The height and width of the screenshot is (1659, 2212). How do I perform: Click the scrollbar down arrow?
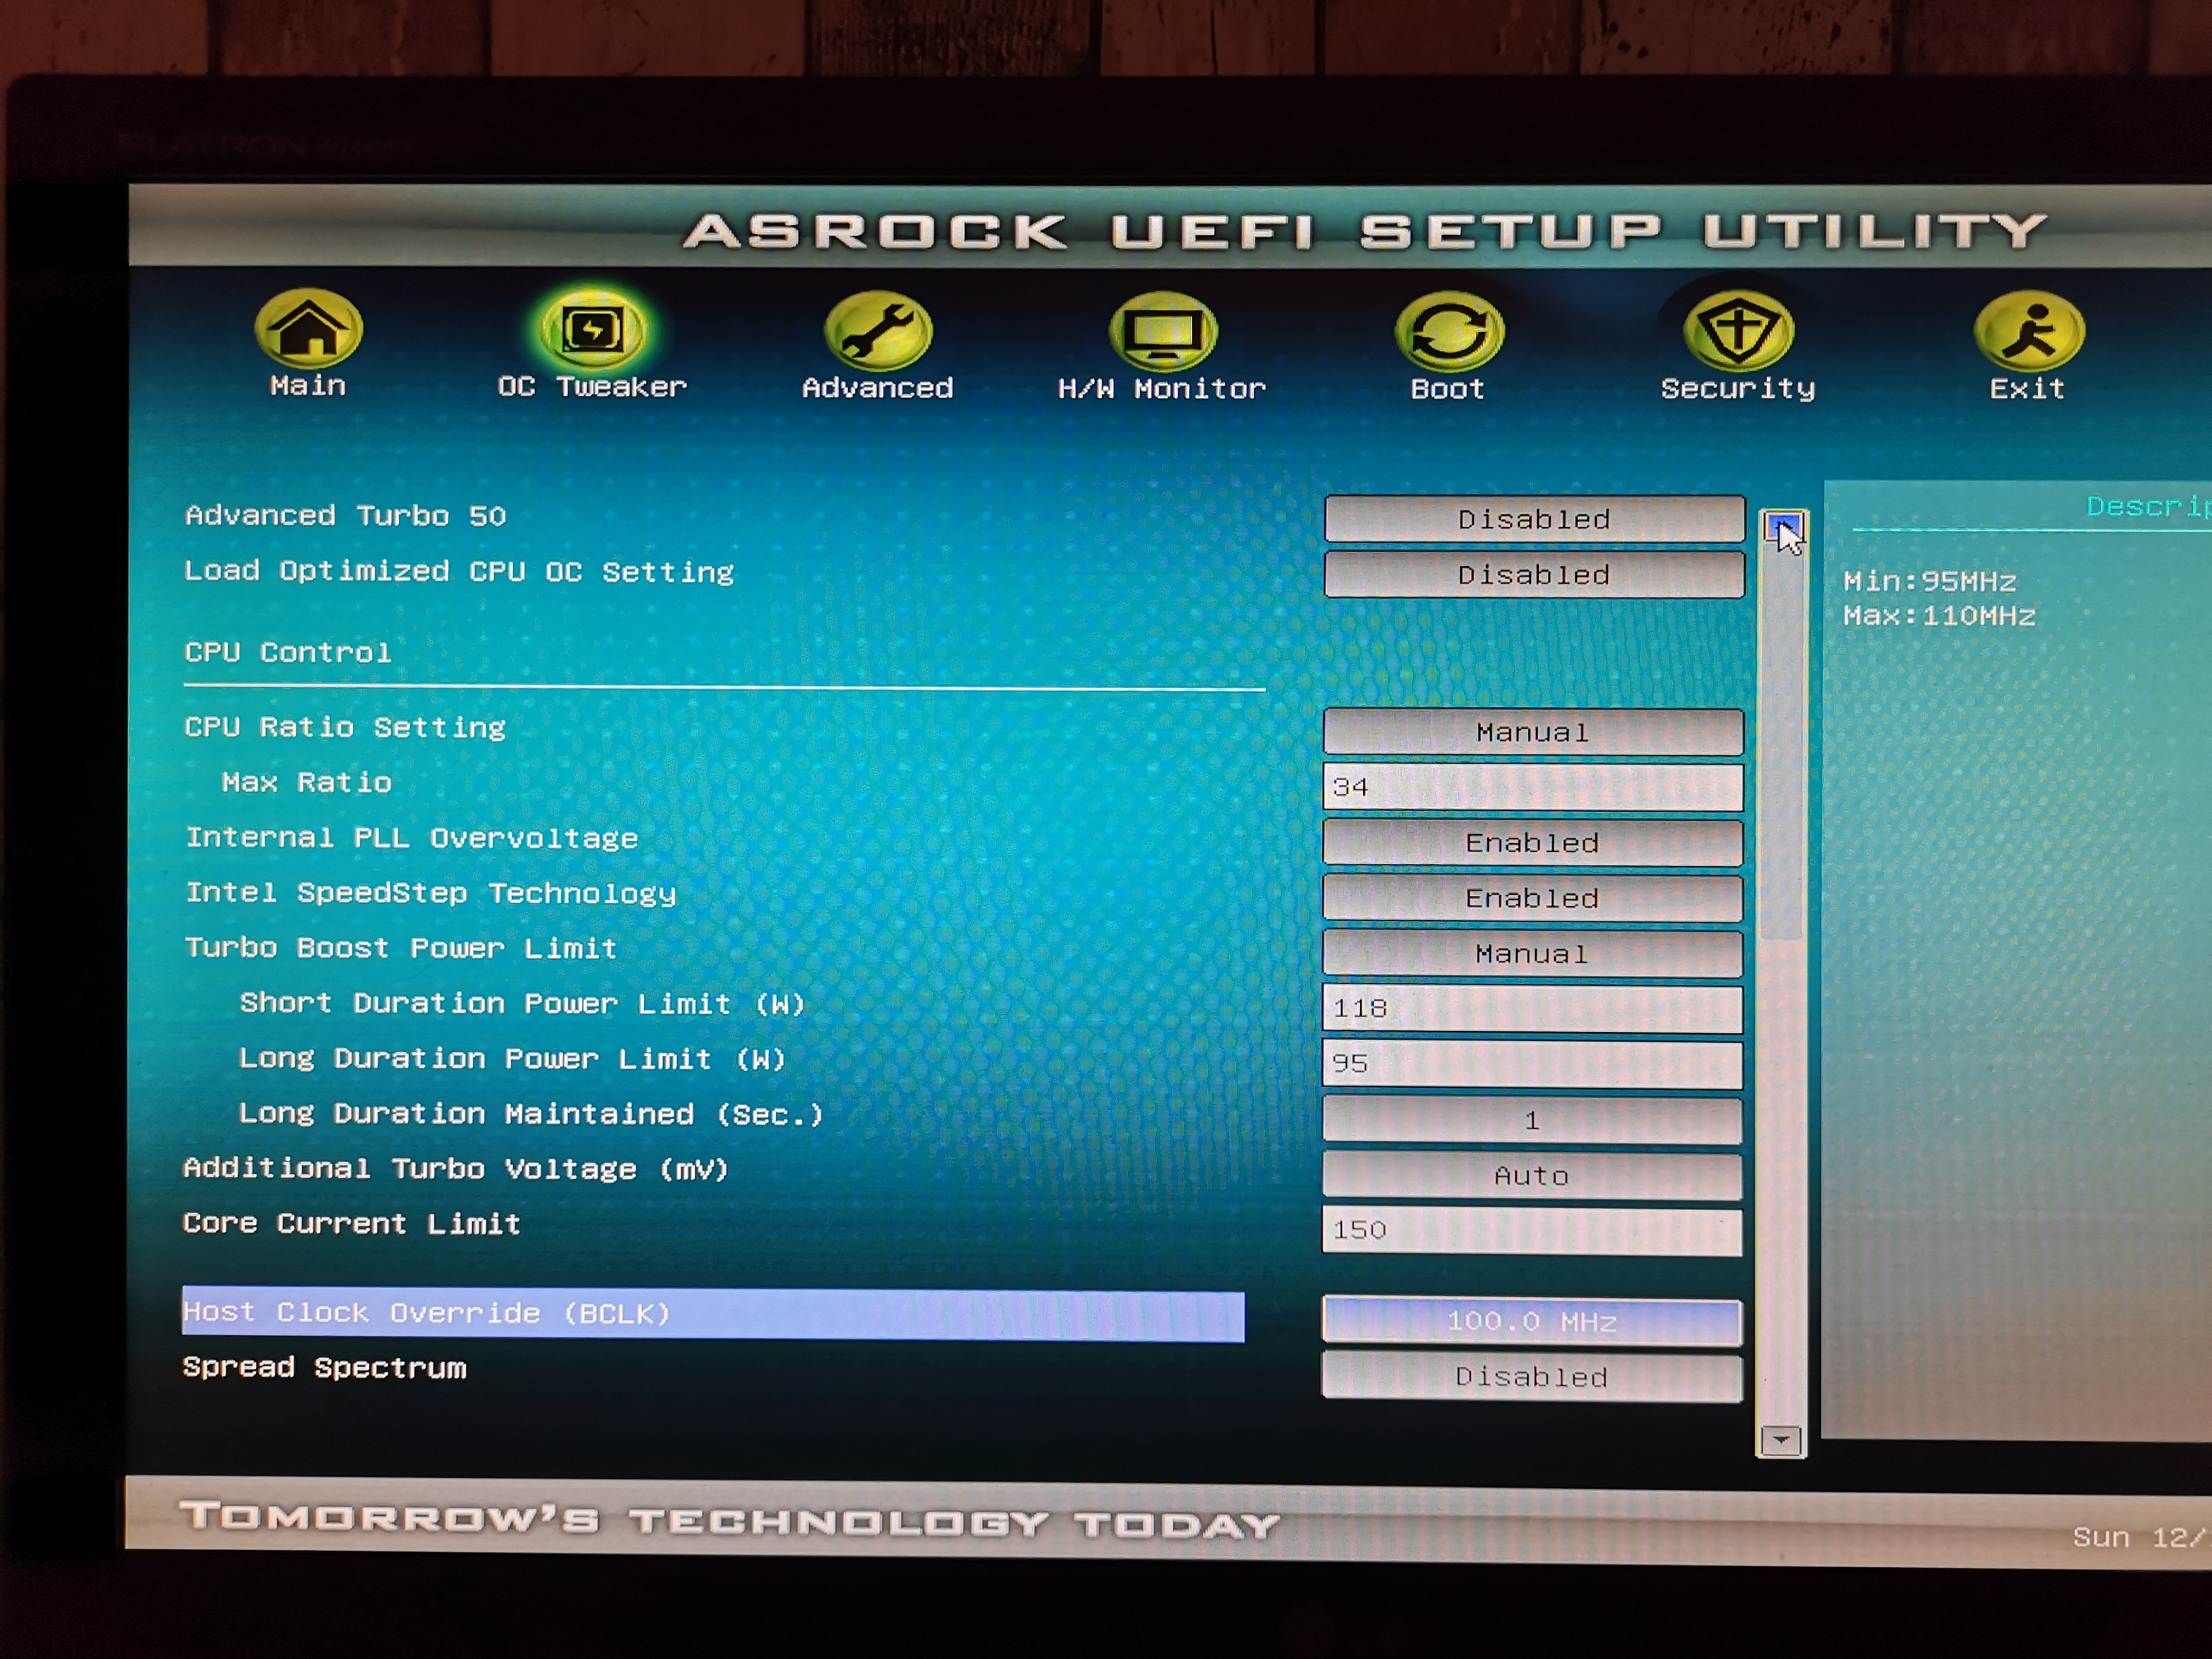[x=1781, y=1440]
